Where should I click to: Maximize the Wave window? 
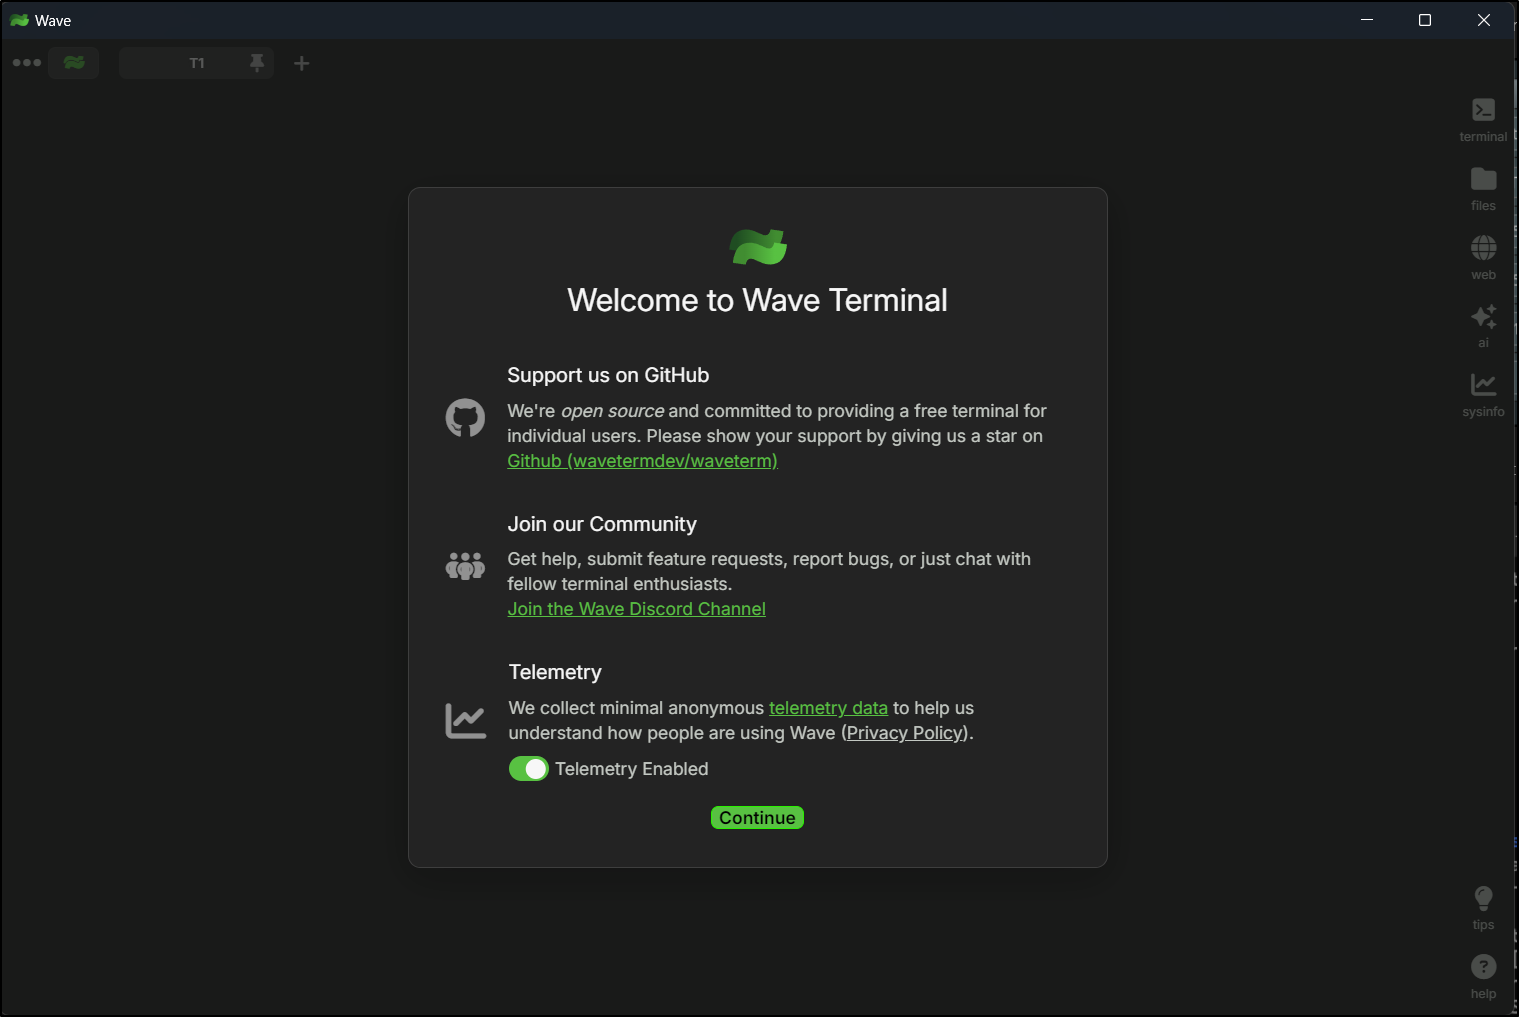pyautogui.click(x=1425, y=20)
